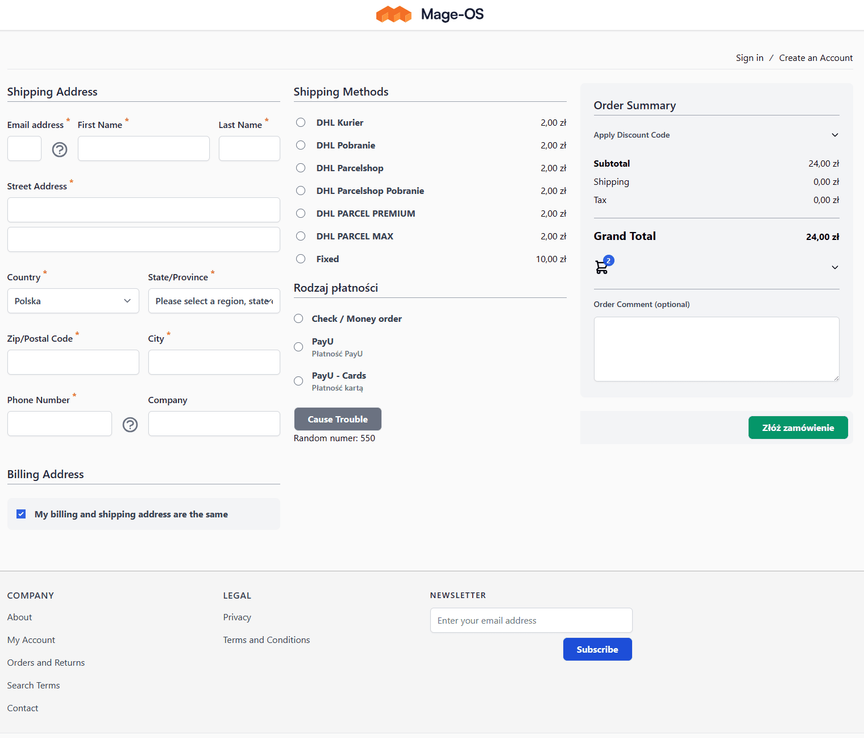Open email address help tooltip icon
The image size is (864, 738).
pos(60,149)
